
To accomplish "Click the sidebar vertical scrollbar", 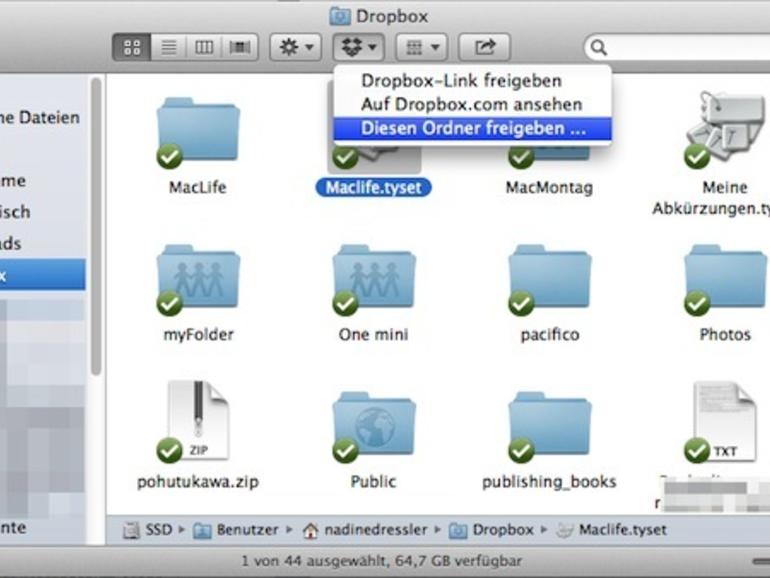I will [x=96, y=226].
